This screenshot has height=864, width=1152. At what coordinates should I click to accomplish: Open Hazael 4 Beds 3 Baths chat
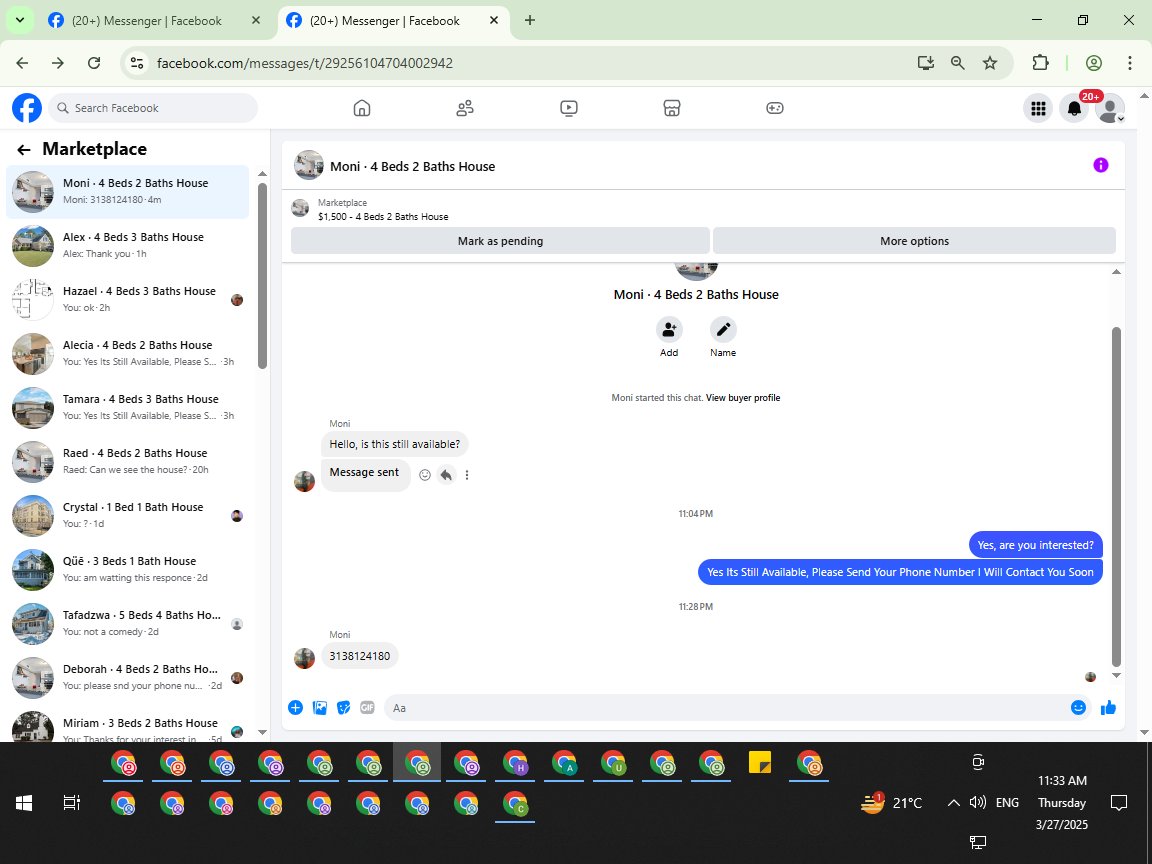(x=128, y=300)
